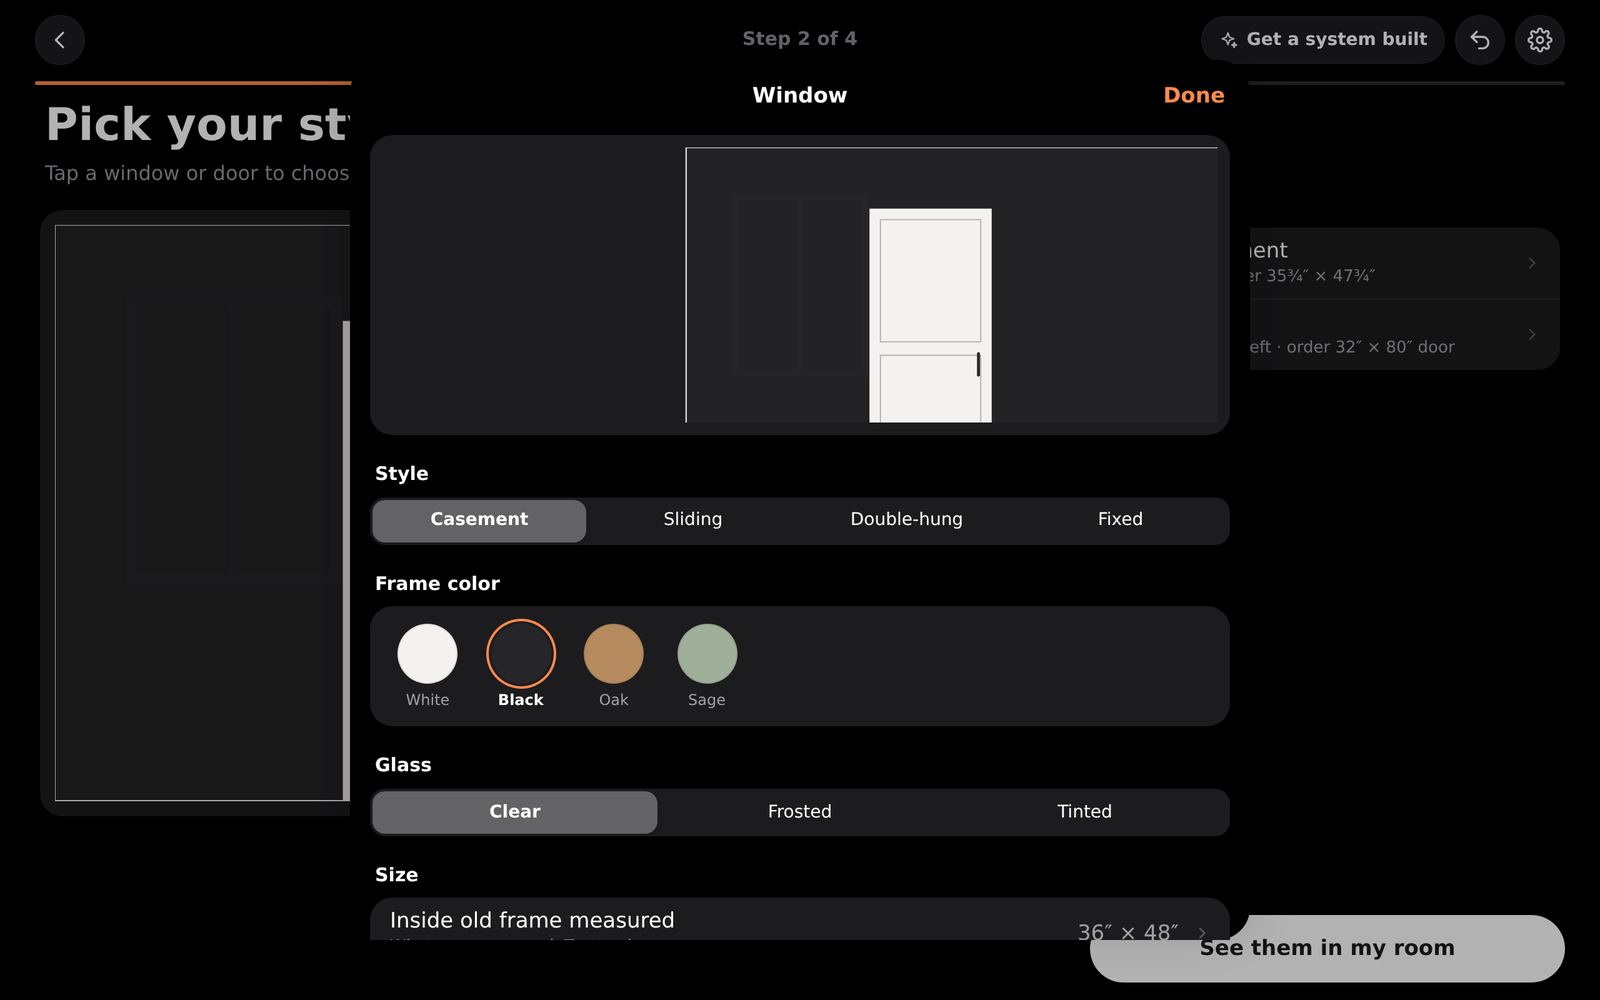The height and width of the screenshot is (1000, 1600).
Task: Pick the White frame color swatch
Action: [427, 654]
